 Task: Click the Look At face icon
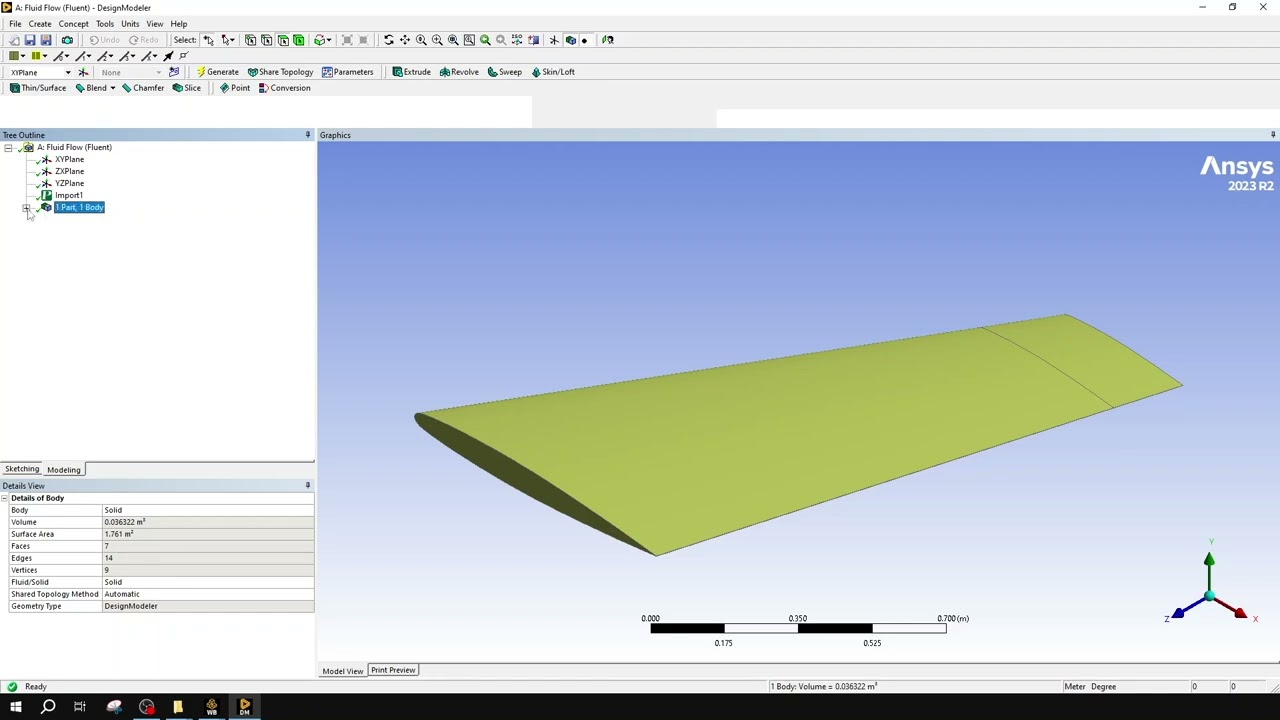click(607, 40)
